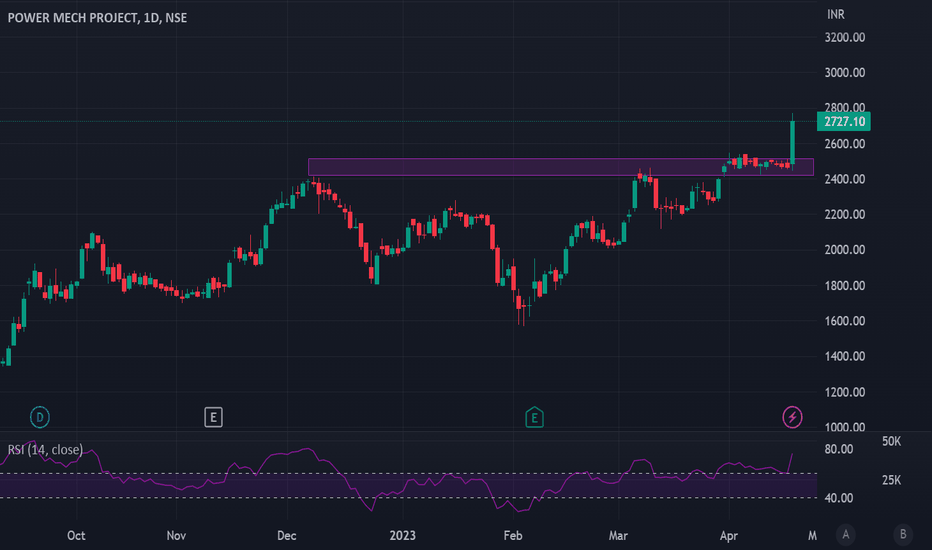Click the 2000.00 price axis label
932x550 pixels.
point(845,250)
